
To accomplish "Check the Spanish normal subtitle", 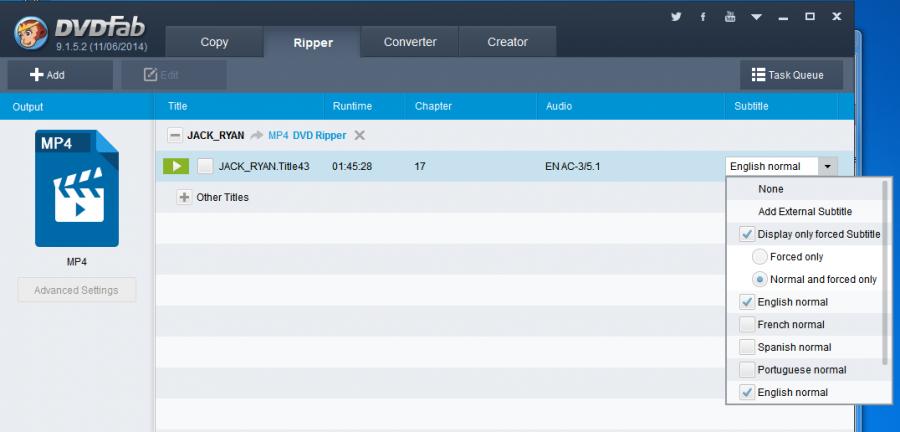I will [747, 347].
